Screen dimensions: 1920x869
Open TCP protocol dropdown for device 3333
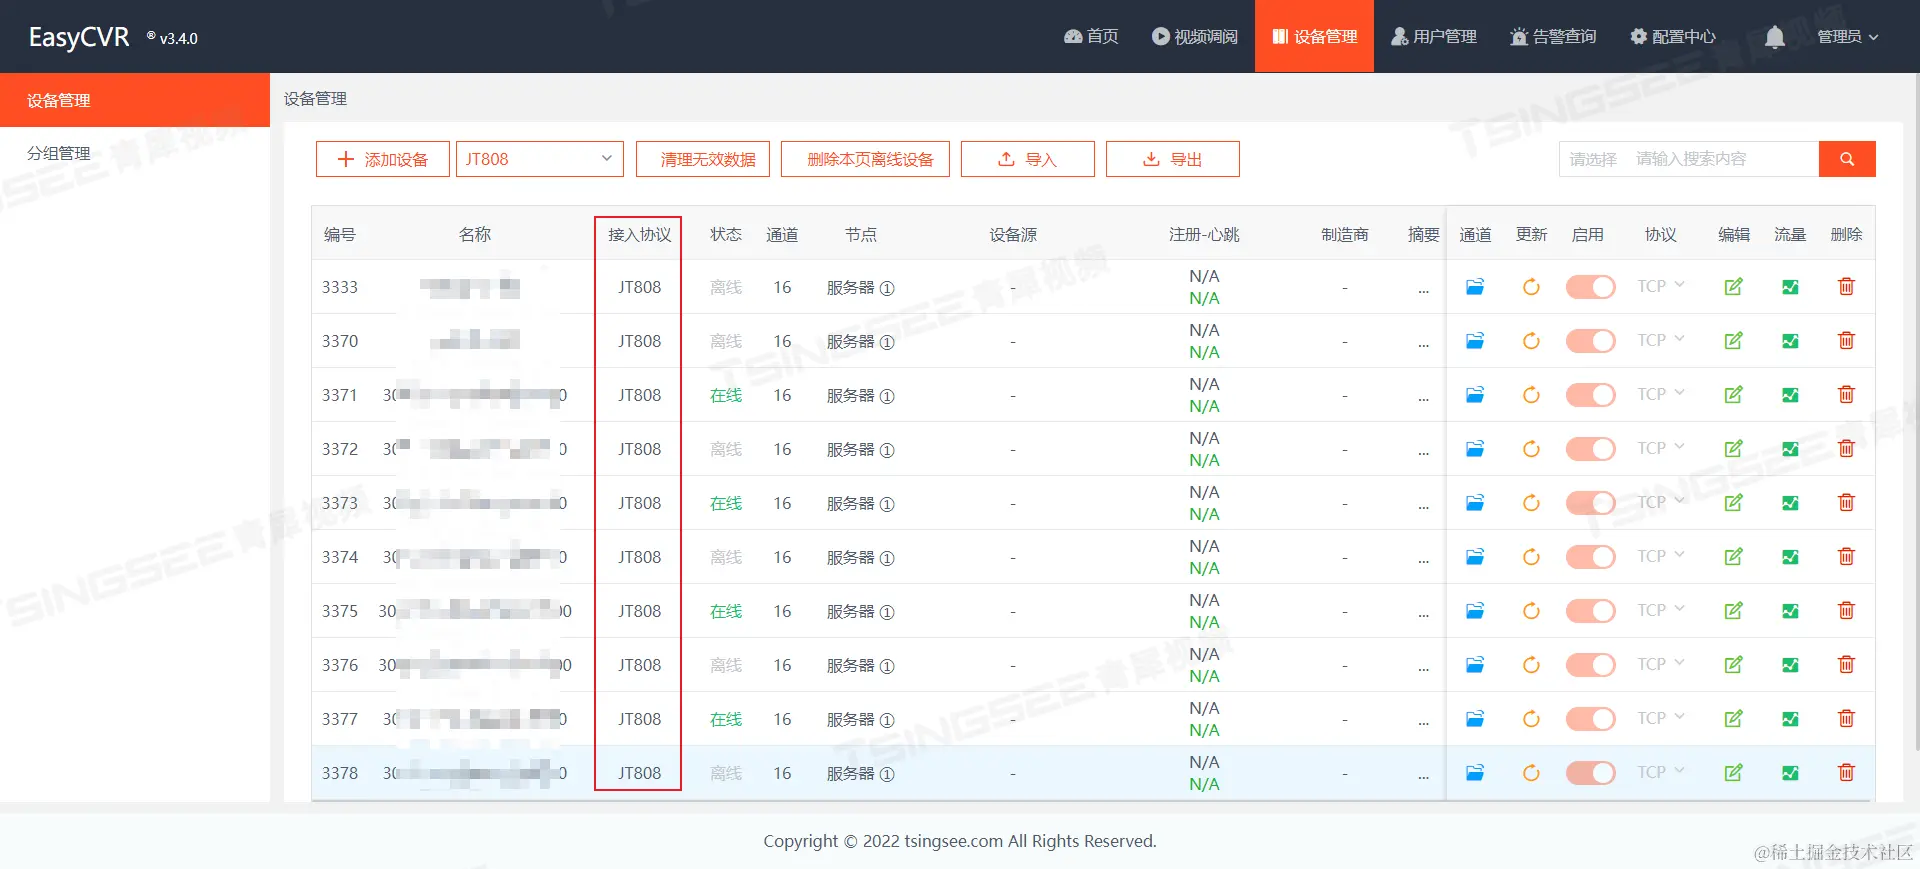(x=1661, y=286)
